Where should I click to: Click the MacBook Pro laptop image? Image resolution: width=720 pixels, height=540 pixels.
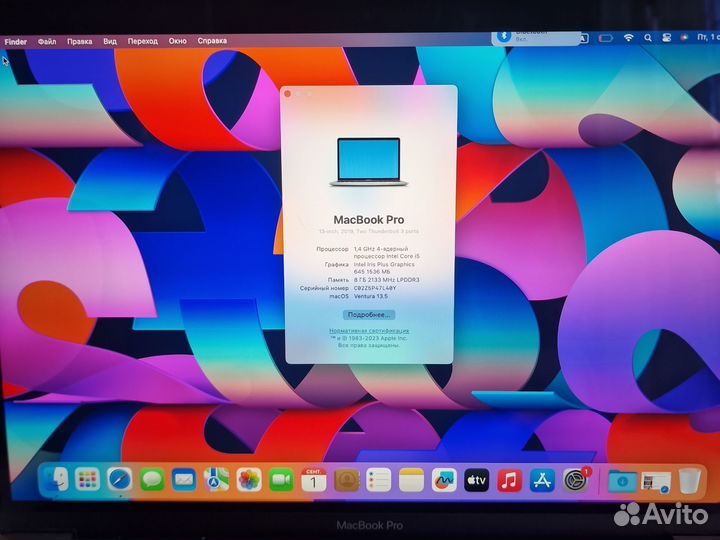pyautogui.click(x=369, y=162)
